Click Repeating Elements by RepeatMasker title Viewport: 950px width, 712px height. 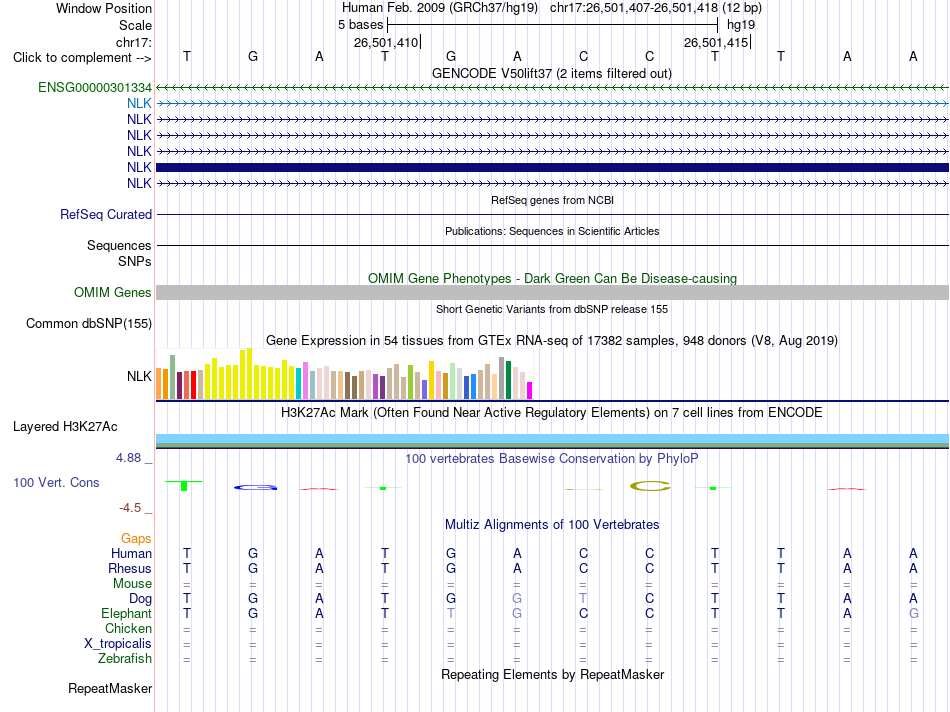point(553,674)
